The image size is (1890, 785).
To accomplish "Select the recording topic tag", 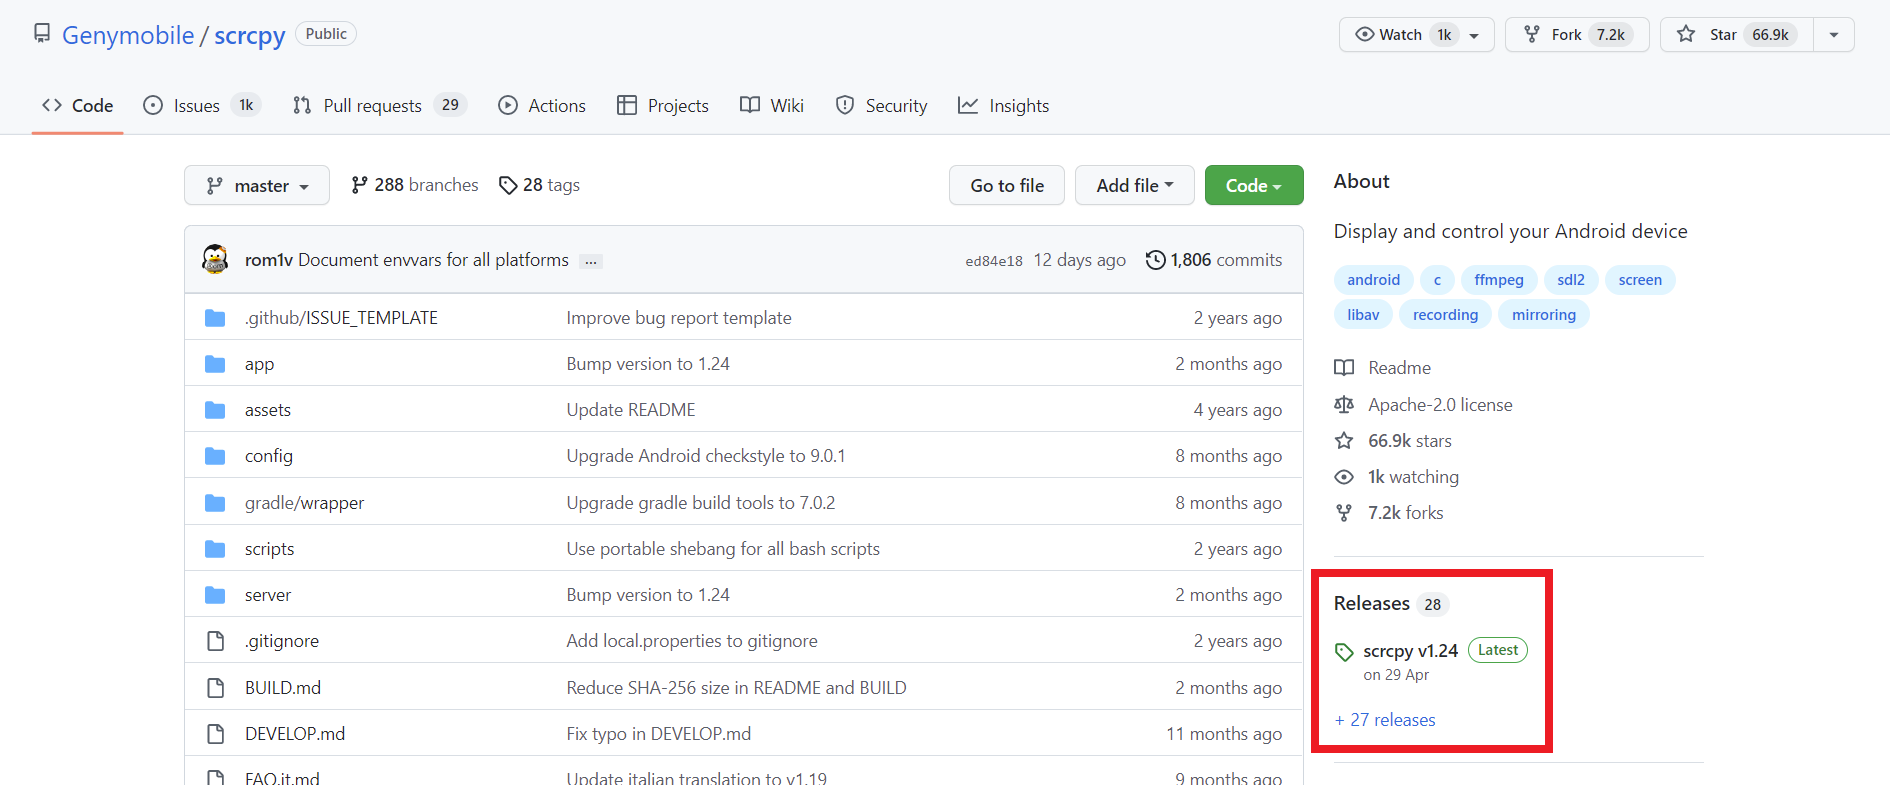I will pyautogui.click(x=1445, y=315).
